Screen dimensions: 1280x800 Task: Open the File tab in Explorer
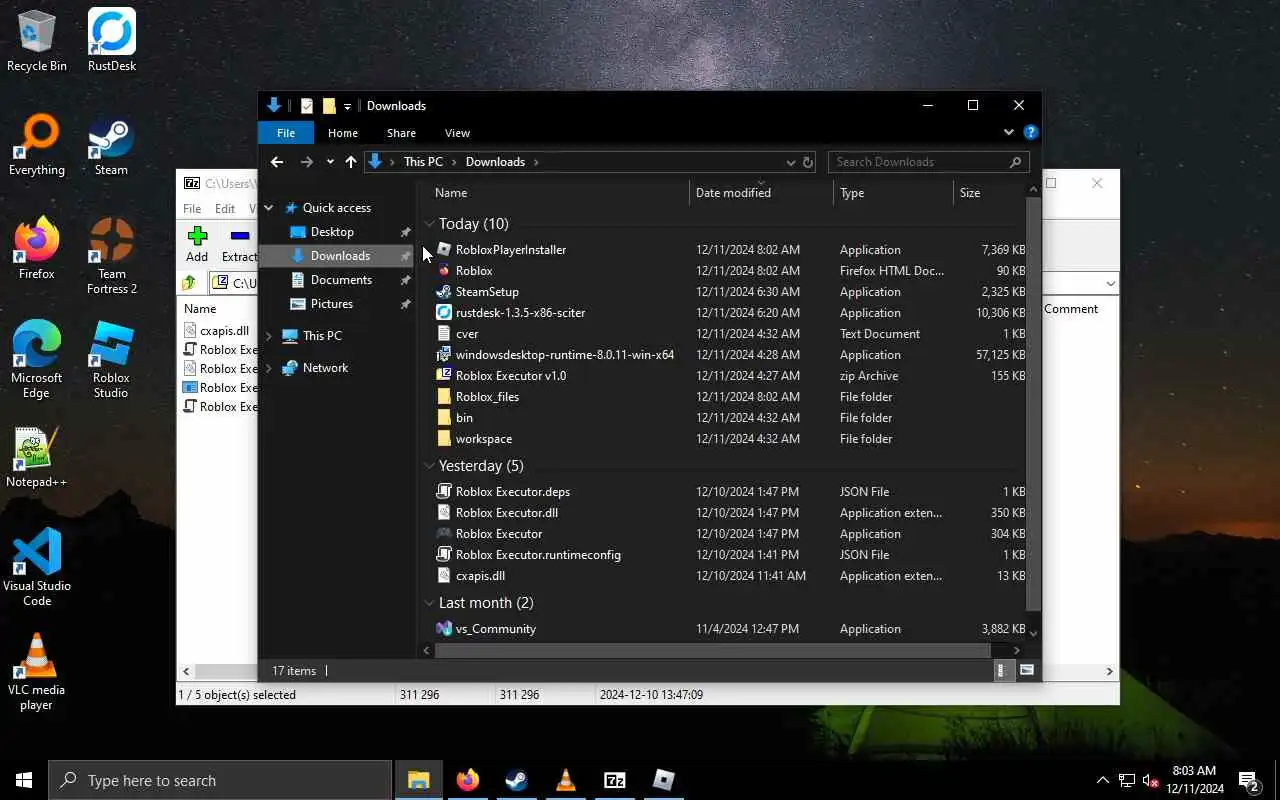[286, 133]
